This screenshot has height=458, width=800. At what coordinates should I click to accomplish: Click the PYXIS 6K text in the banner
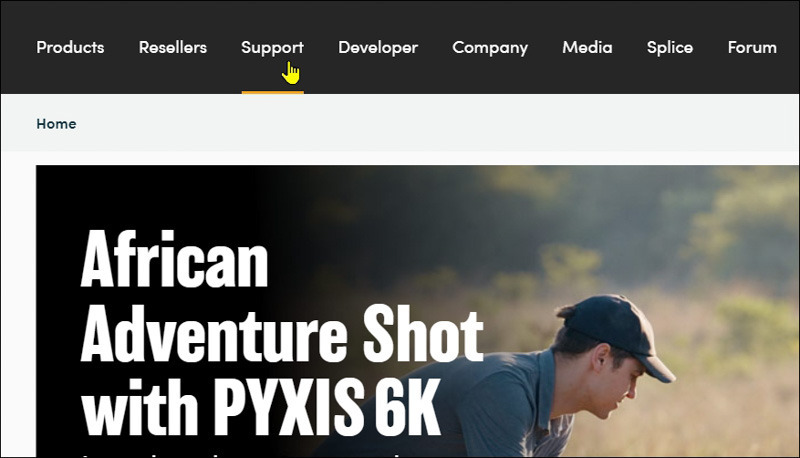pos(327,406)
